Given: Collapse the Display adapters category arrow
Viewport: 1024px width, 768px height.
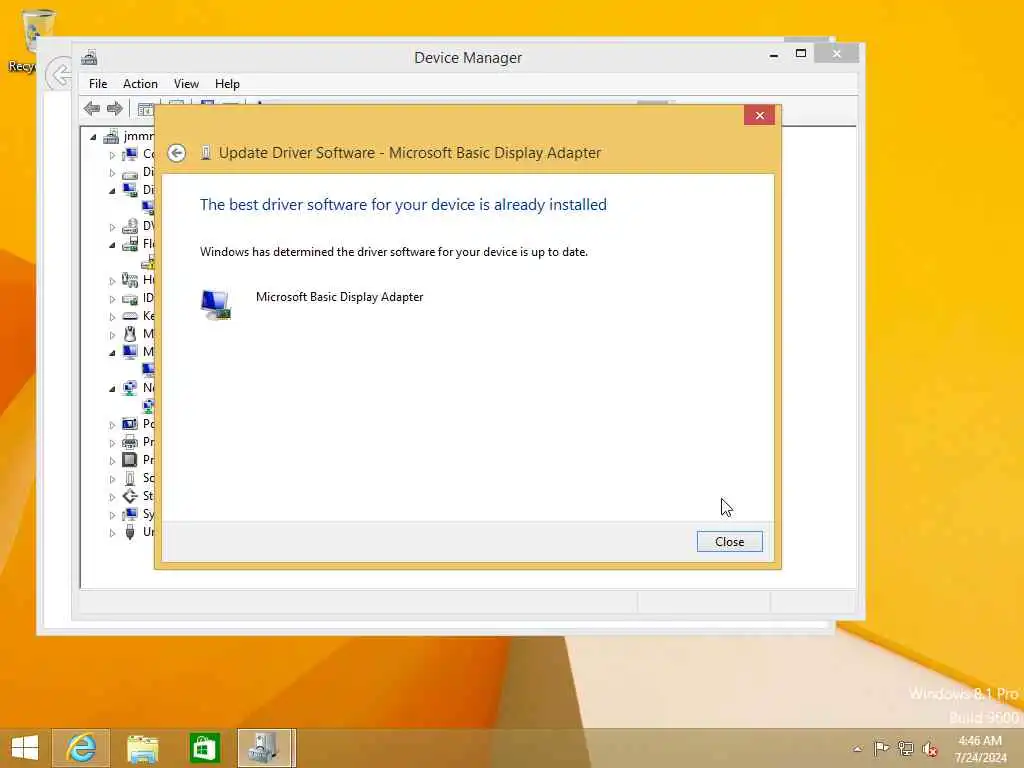Looking at the screenshot, I should [112, 191].
